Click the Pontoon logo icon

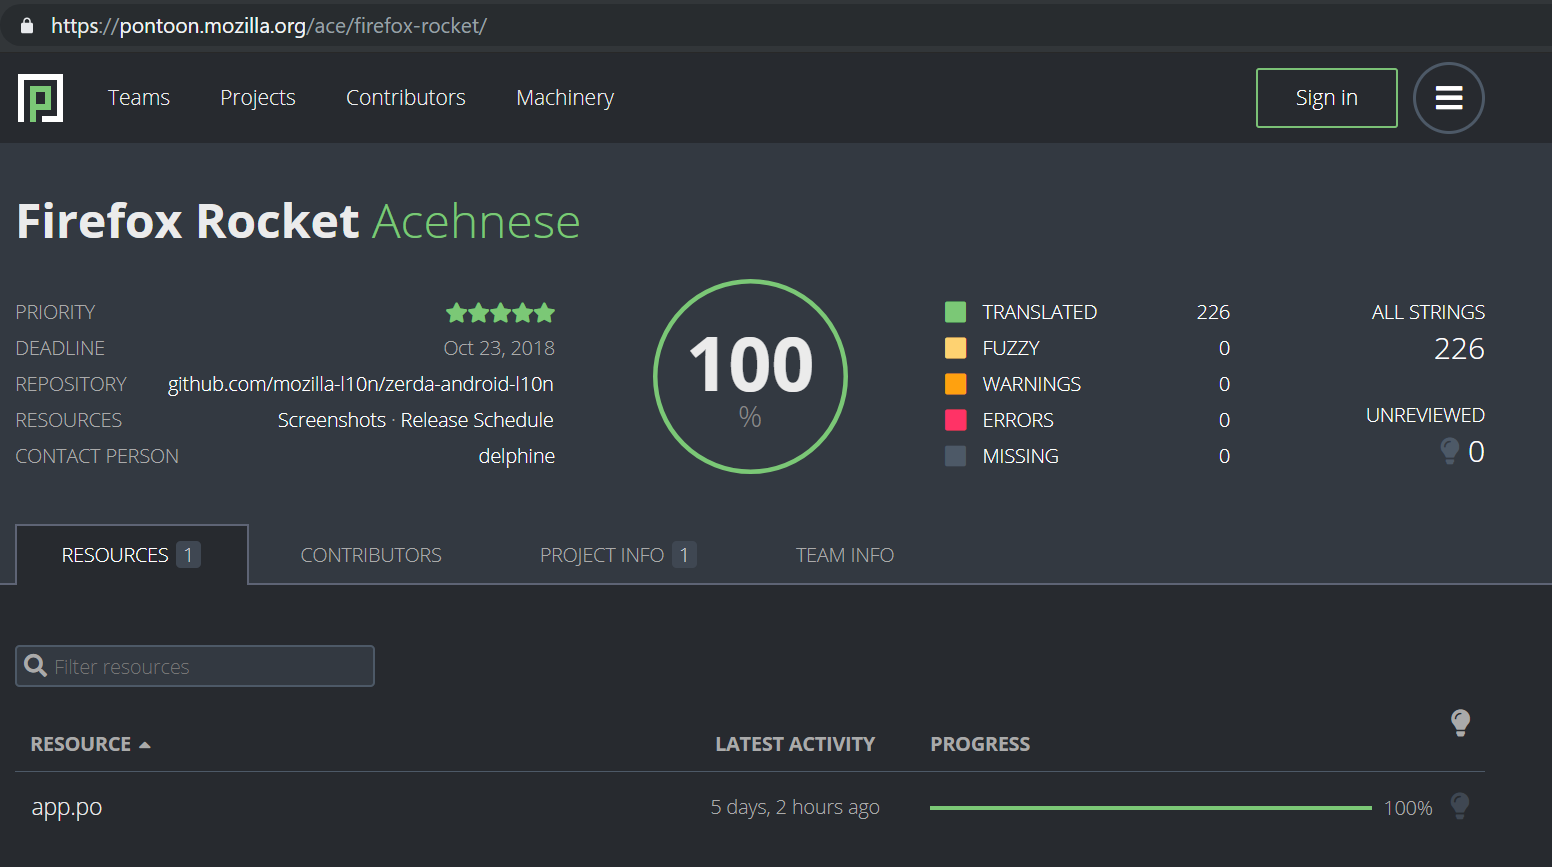[x=40, y=98]
